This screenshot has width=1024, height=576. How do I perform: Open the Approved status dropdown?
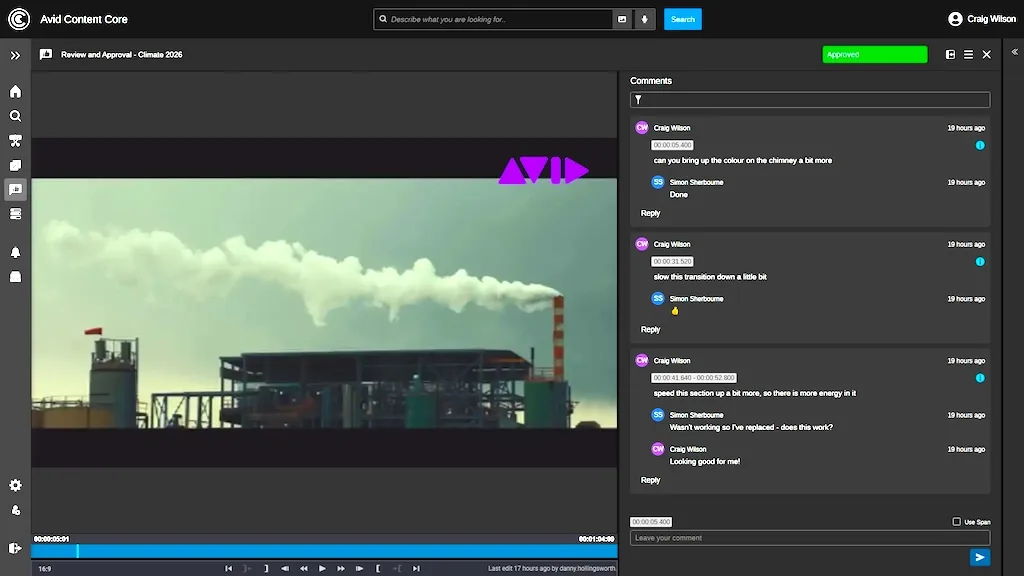click(874, 55)
